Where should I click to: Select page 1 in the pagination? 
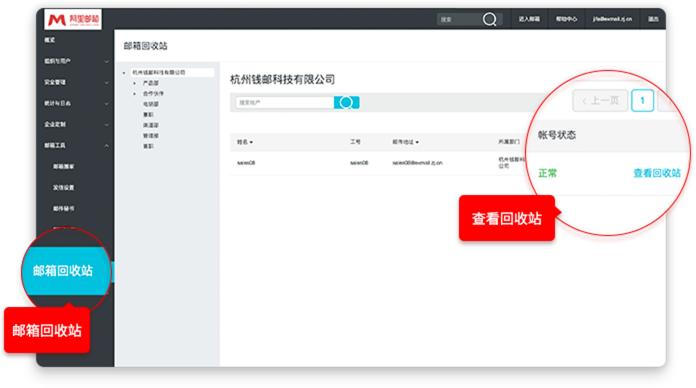coord(642,101)
